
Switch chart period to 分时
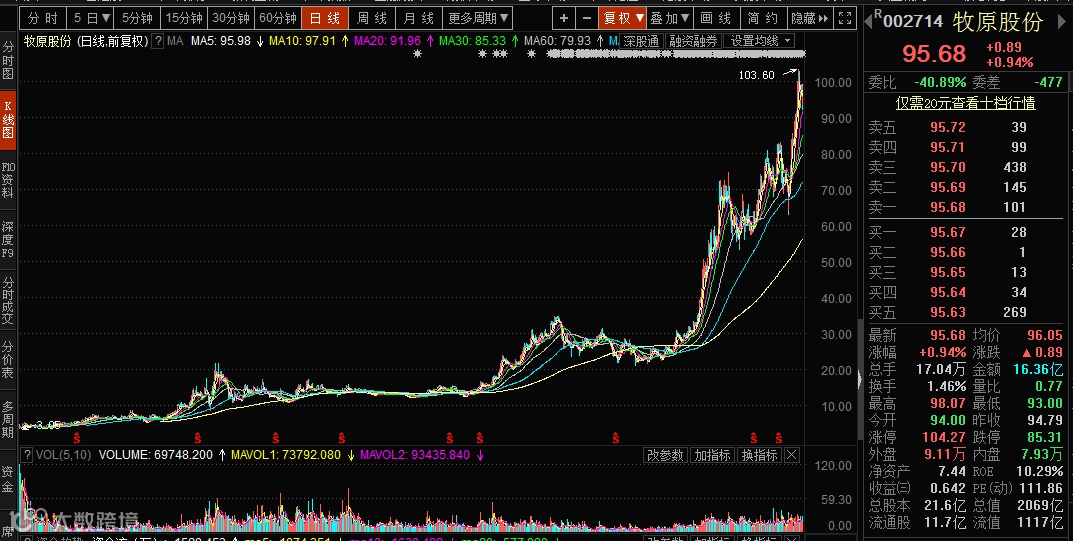point(42,18)
